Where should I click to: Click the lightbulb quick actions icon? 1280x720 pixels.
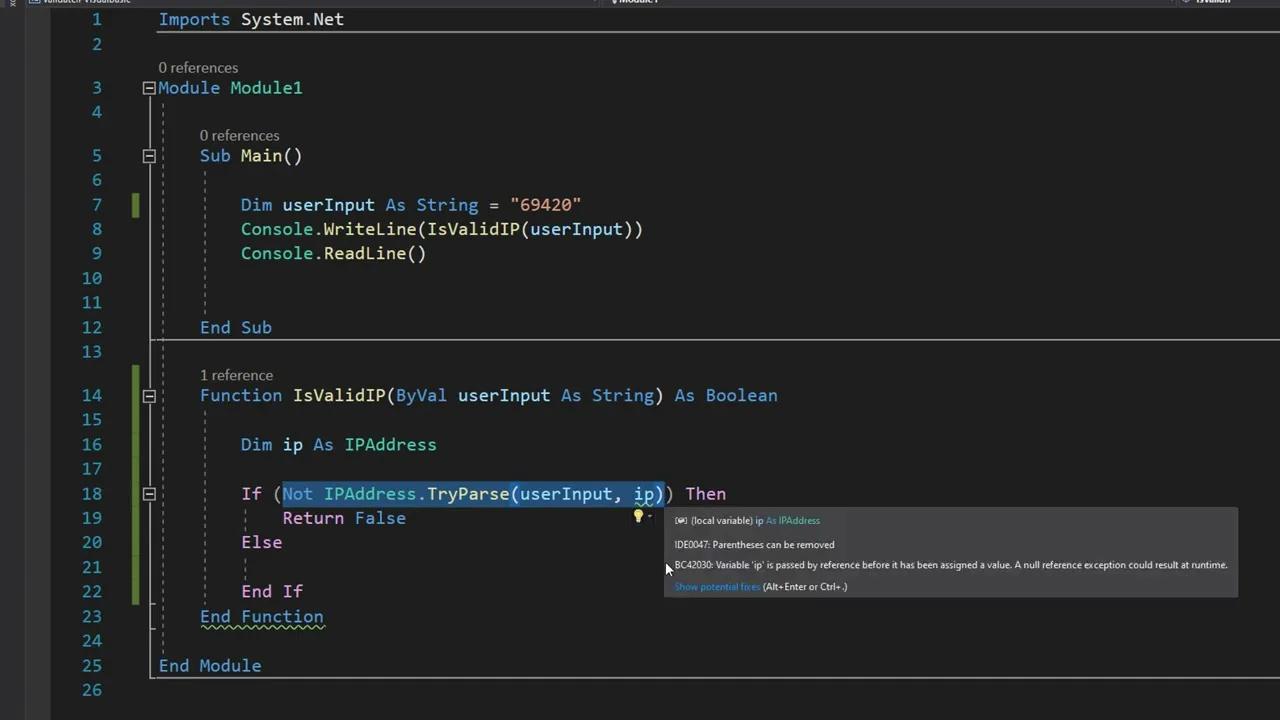tap(638, 516)
